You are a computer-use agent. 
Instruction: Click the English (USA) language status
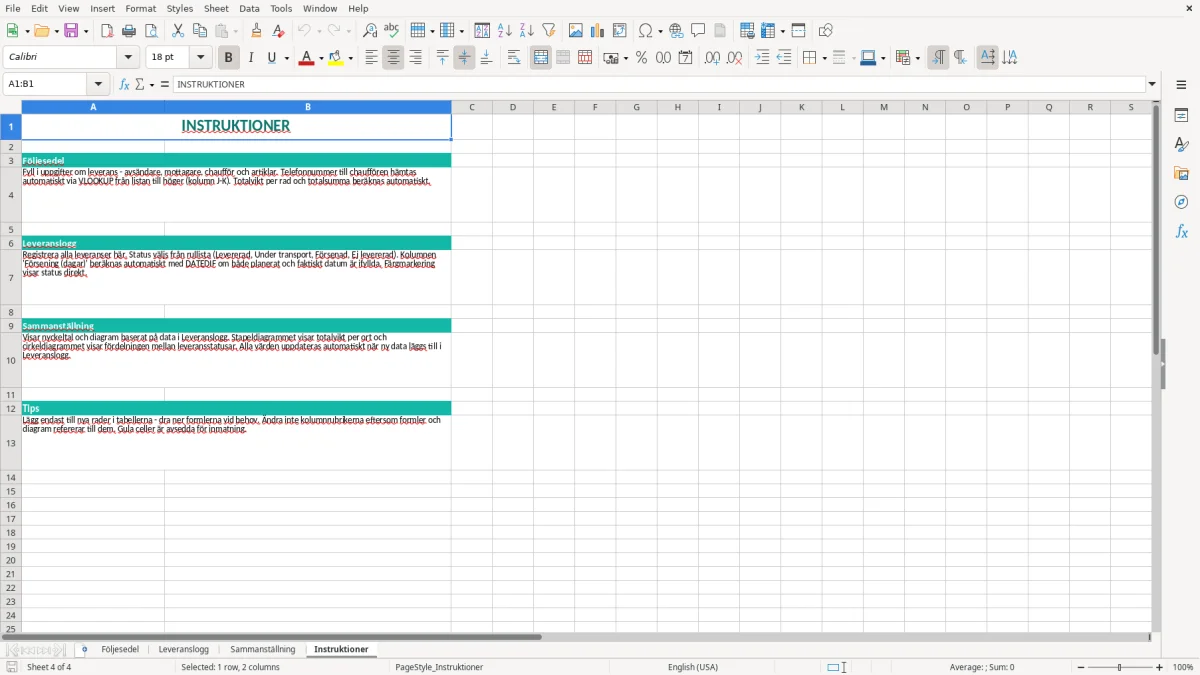pos(693,667)
